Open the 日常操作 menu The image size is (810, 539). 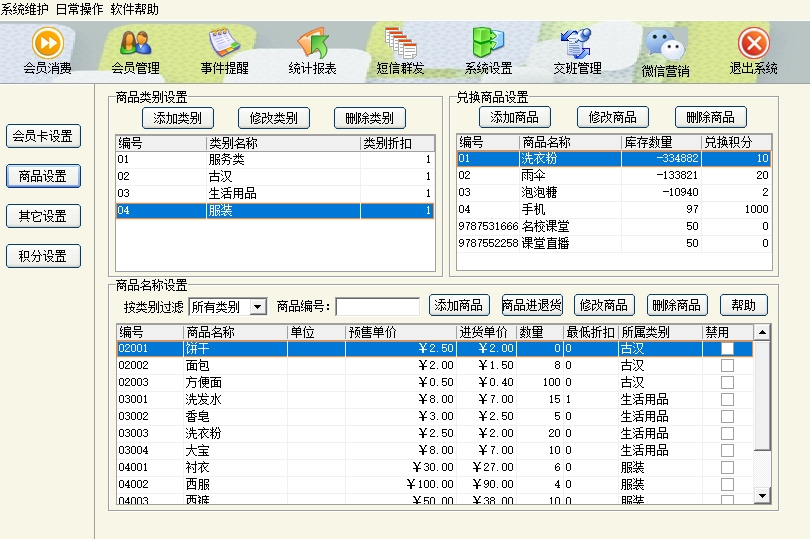coord(79,8)
